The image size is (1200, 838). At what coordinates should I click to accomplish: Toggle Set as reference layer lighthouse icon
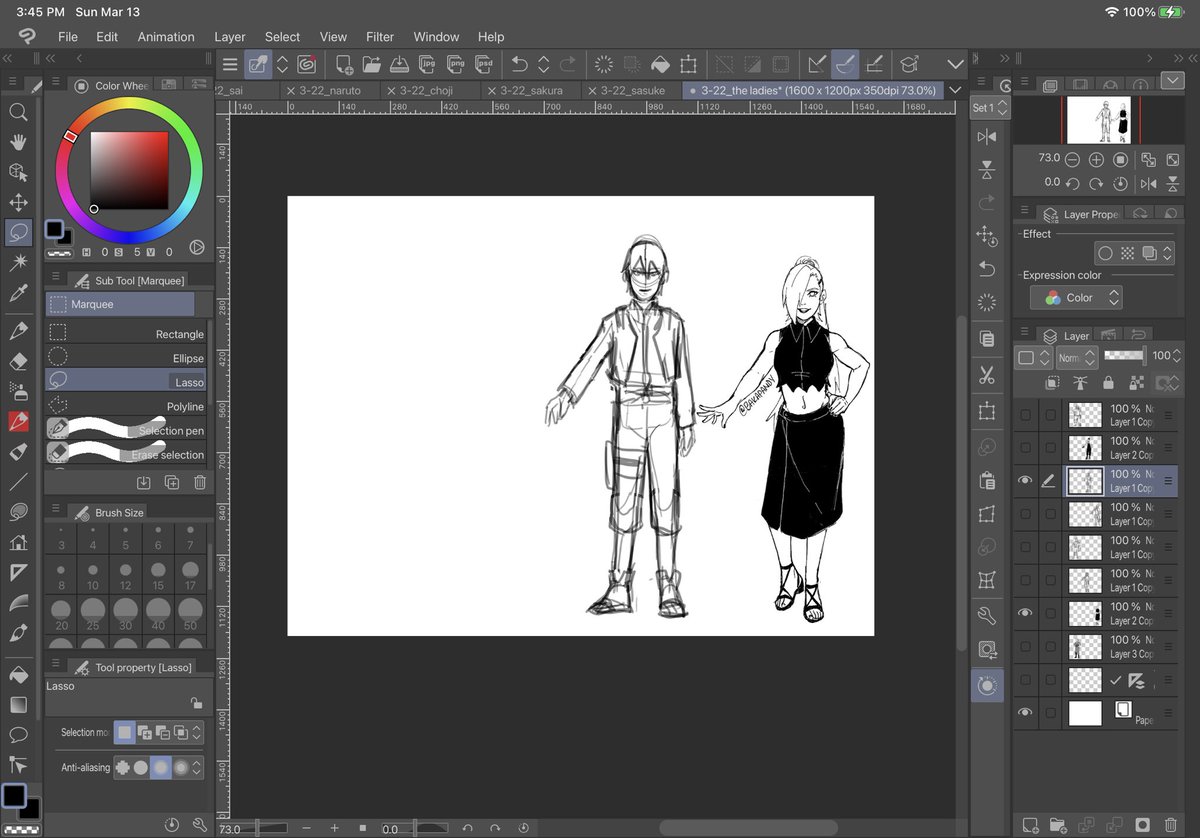[x=1080, y=382]
